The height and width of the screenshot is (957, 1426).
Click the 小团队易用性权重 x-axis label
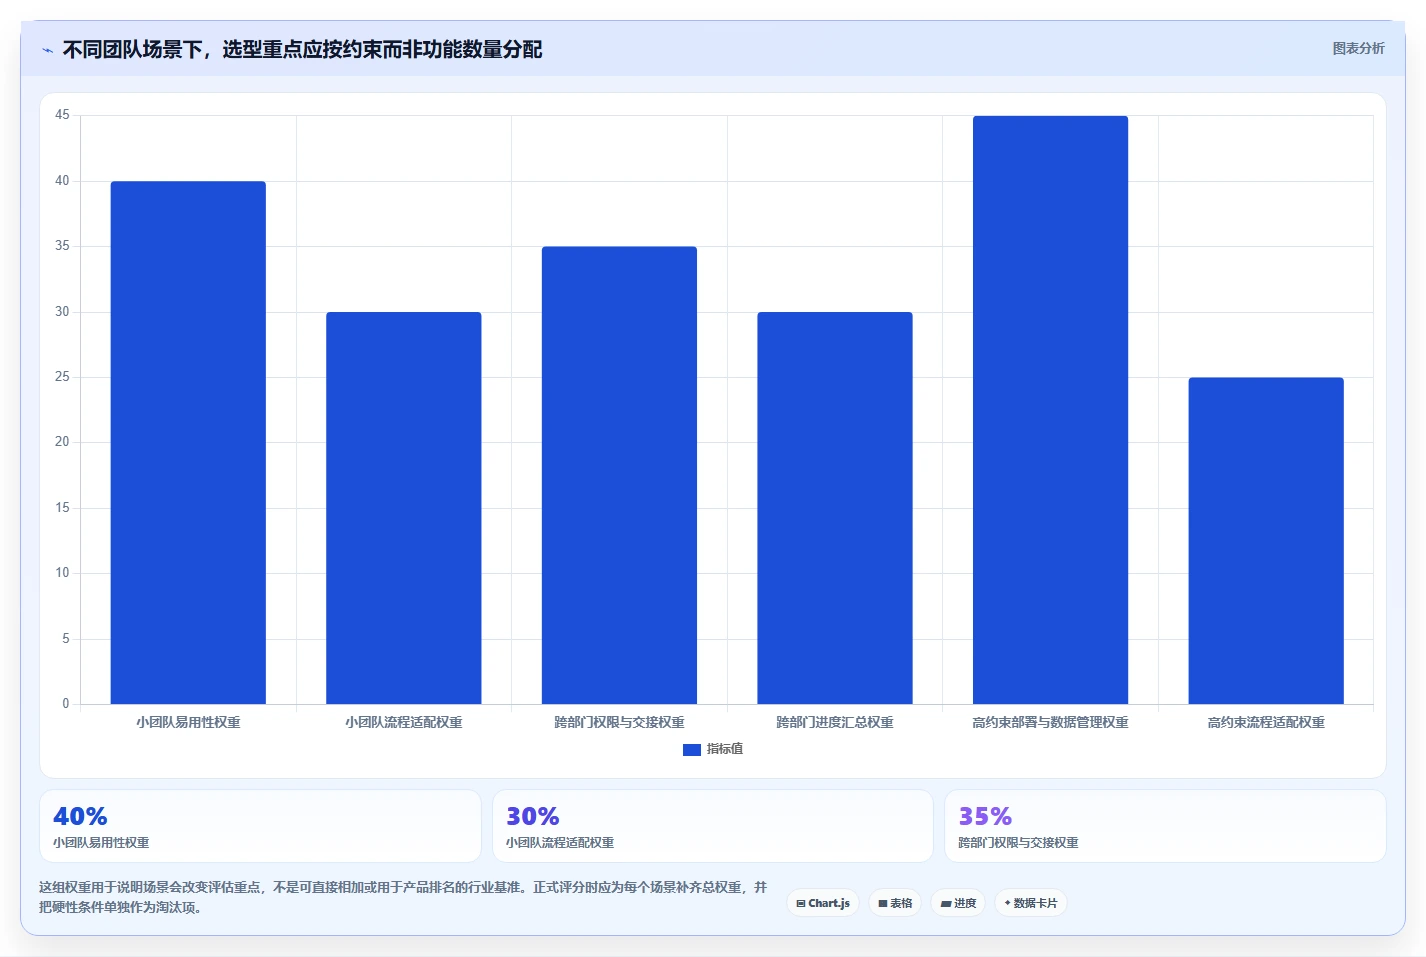[188, 722]
